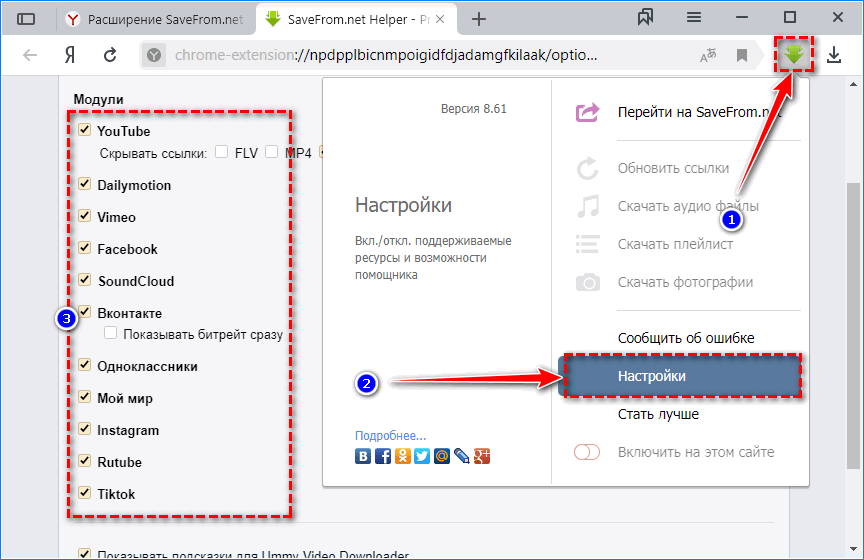Uncheck the Instagram module checkbox
This screenshot has width=864, height=560.
(84, 428)
